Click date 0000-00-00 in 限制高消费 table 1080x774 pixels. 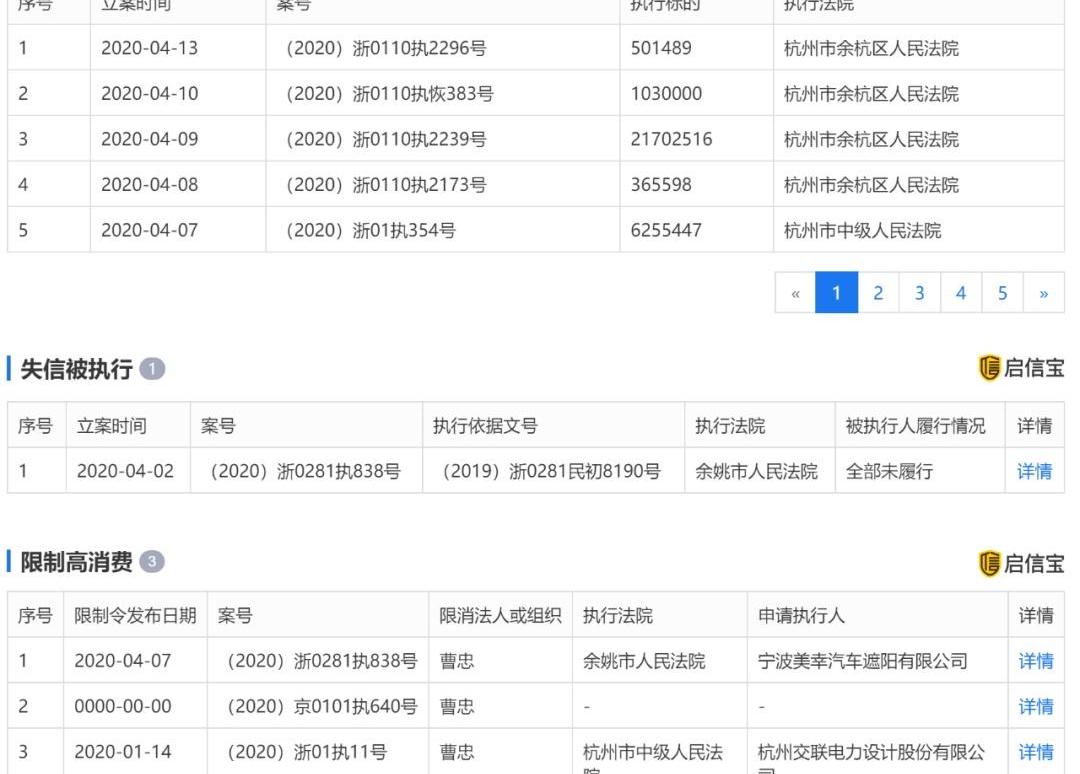tap(123, 707)
